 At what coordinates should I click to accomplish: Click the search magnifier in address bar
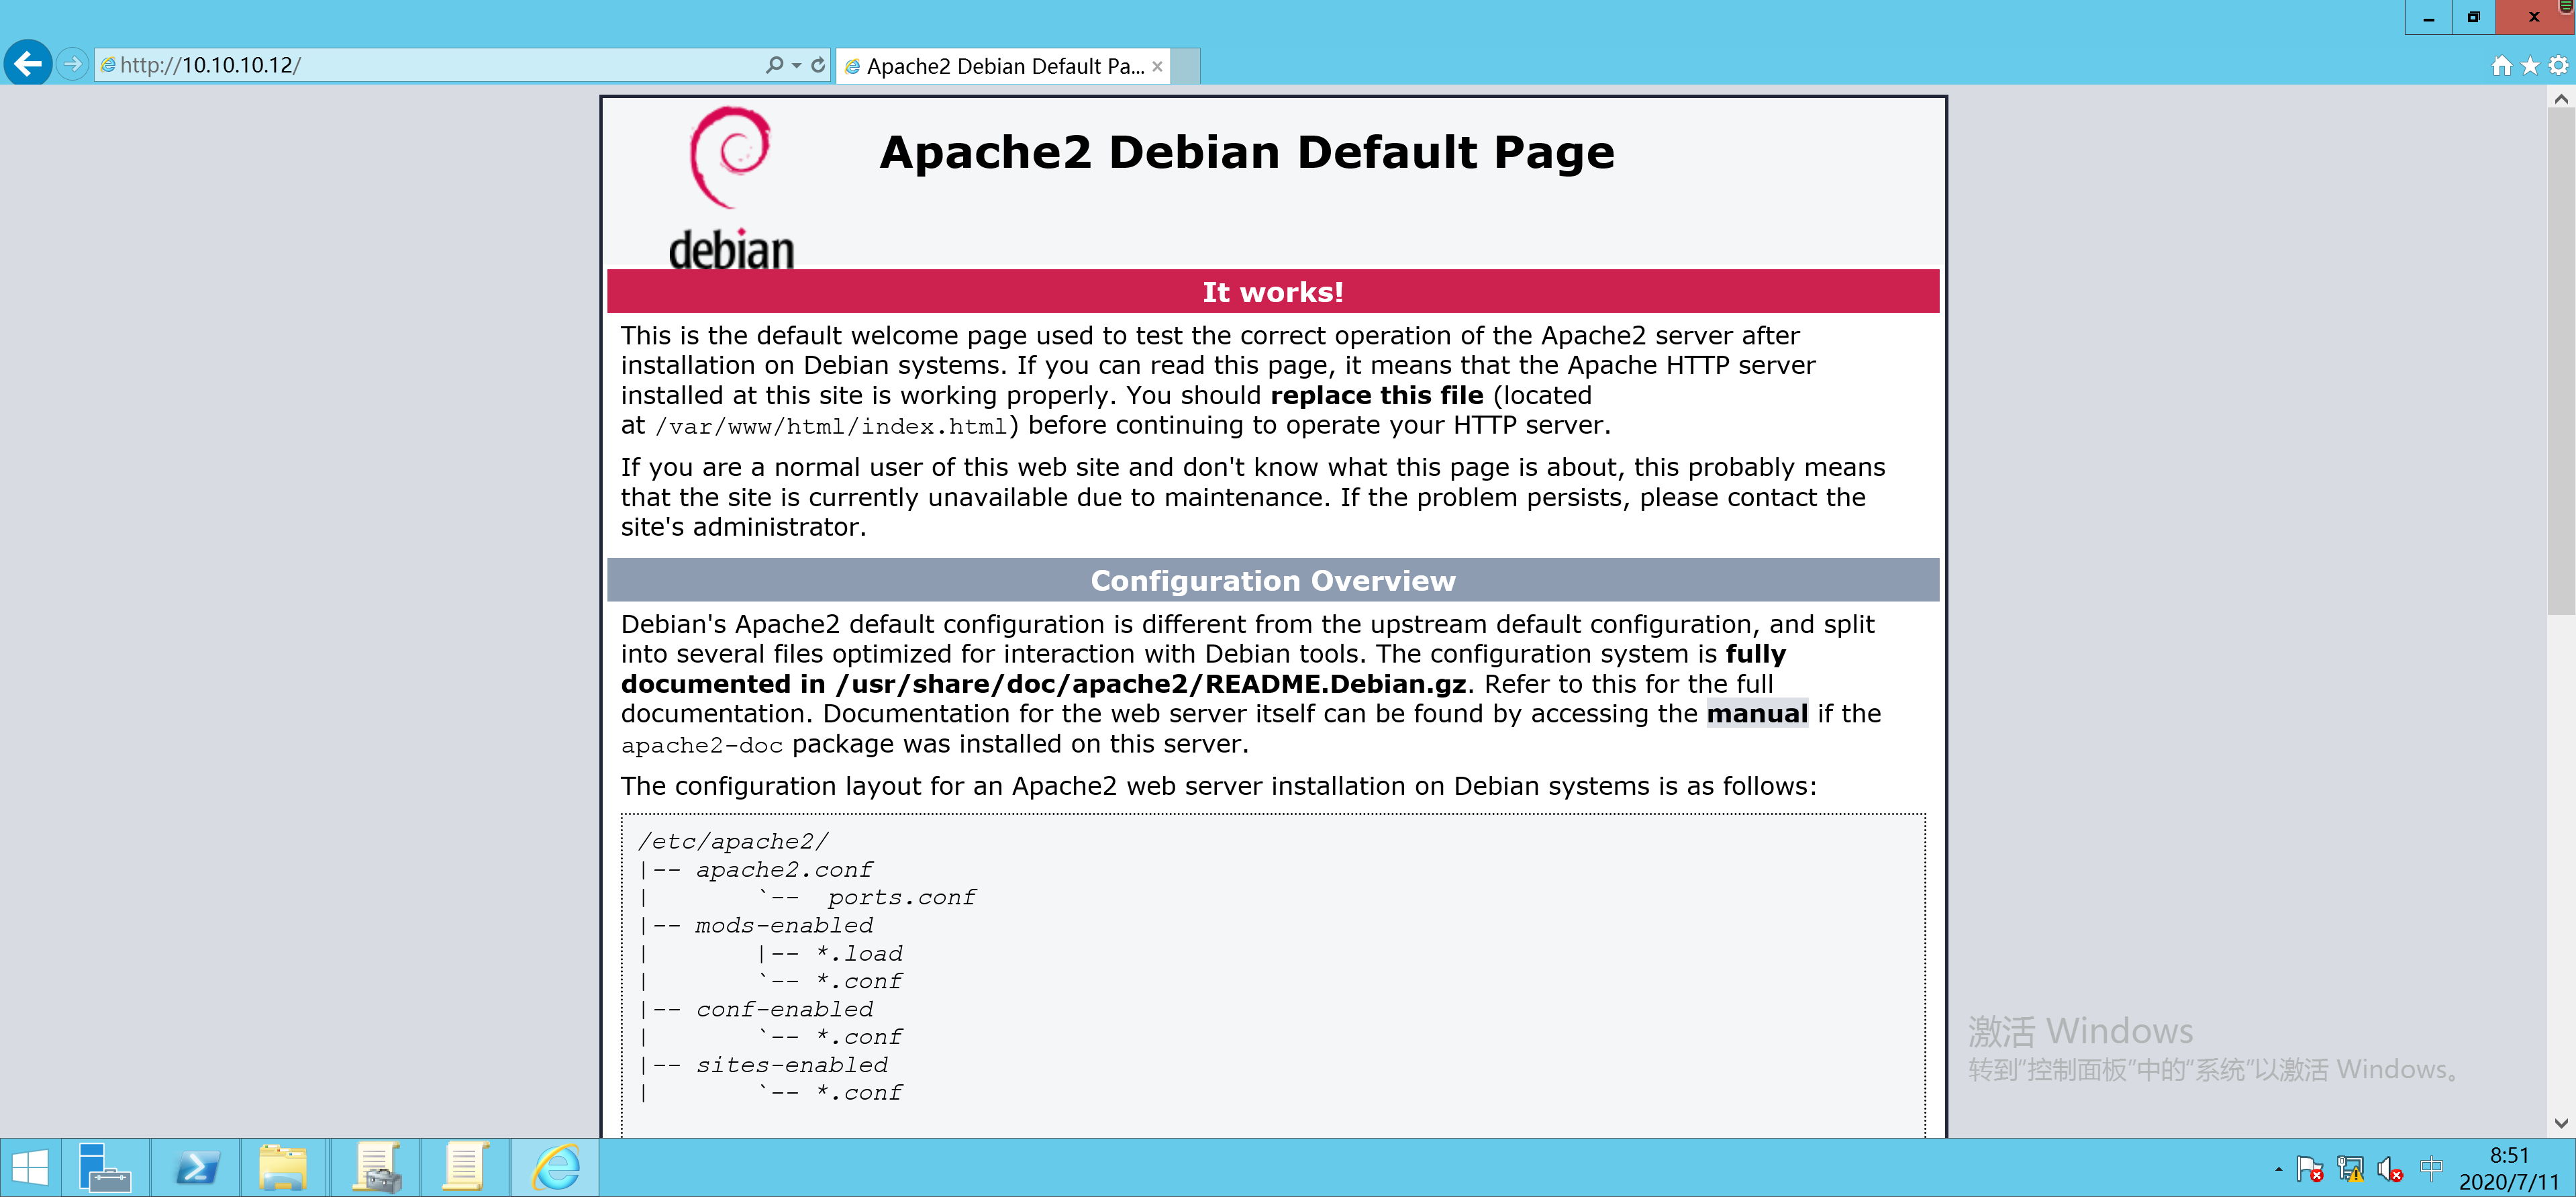click(x=774, y=65)
